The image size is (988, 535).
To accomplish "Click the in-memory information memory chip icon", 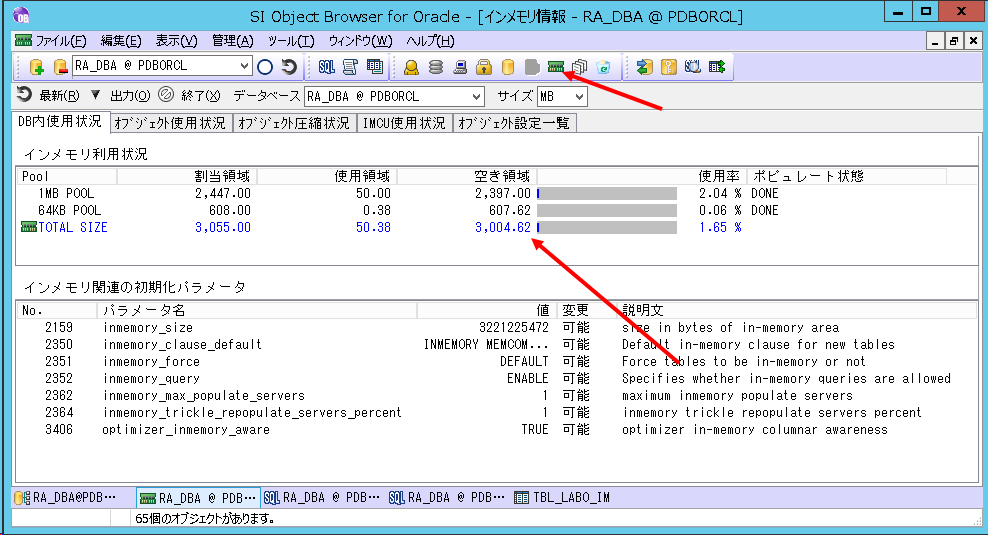I will click(556, 67).
